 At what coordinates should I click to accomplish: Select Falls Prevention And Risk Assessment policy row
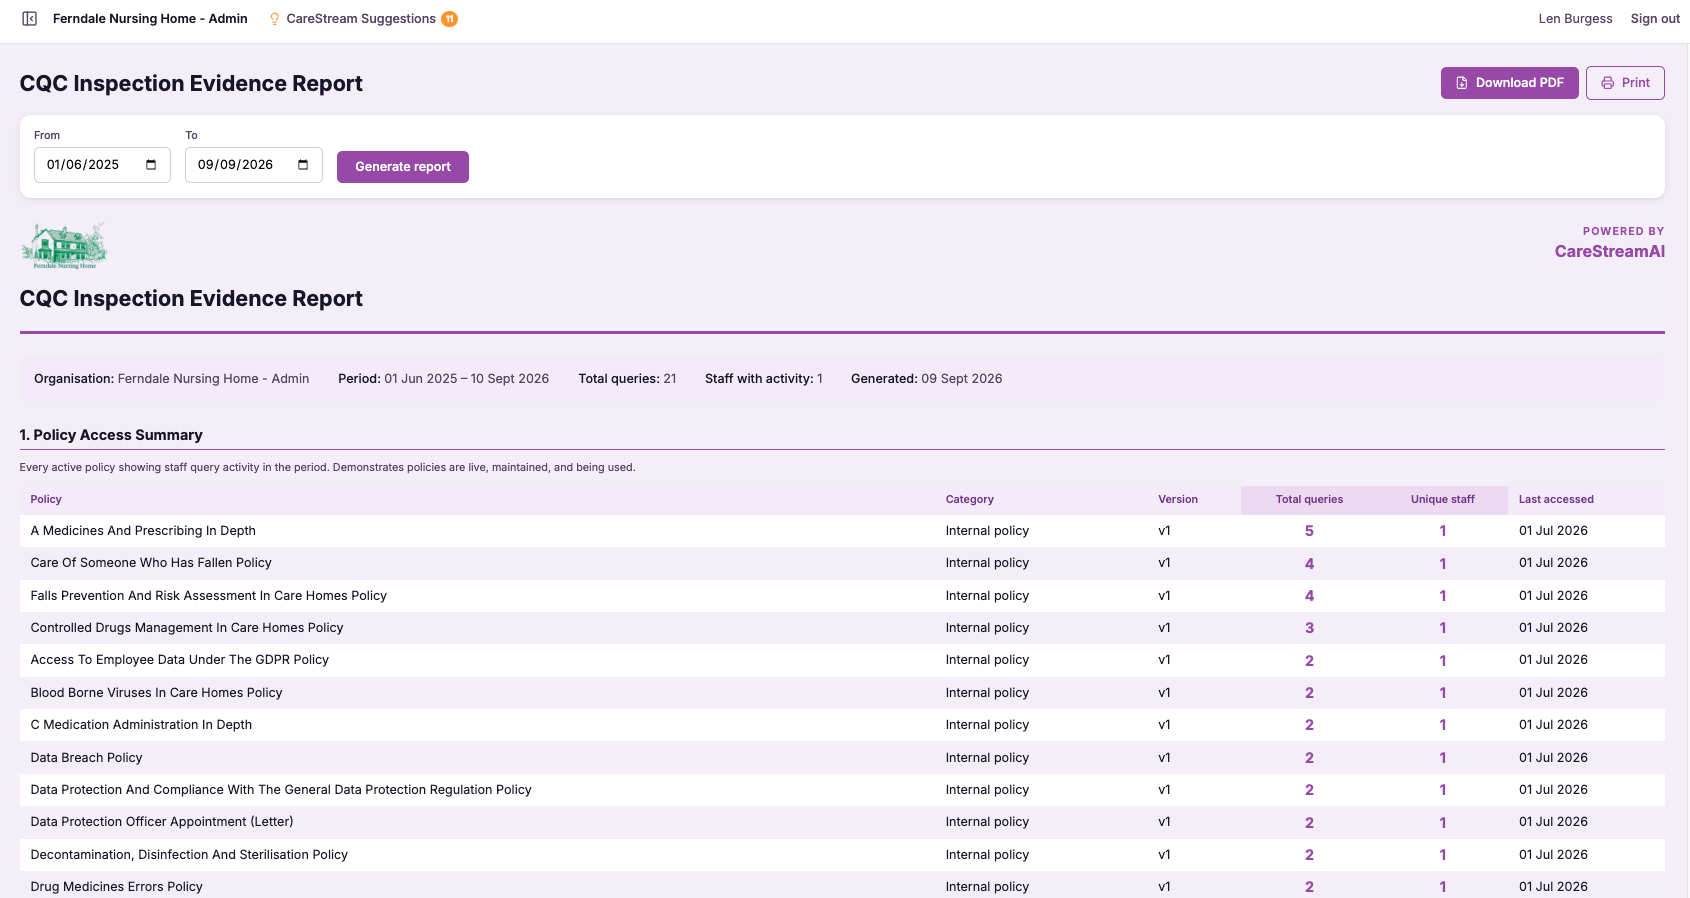[x=842, y=596]
